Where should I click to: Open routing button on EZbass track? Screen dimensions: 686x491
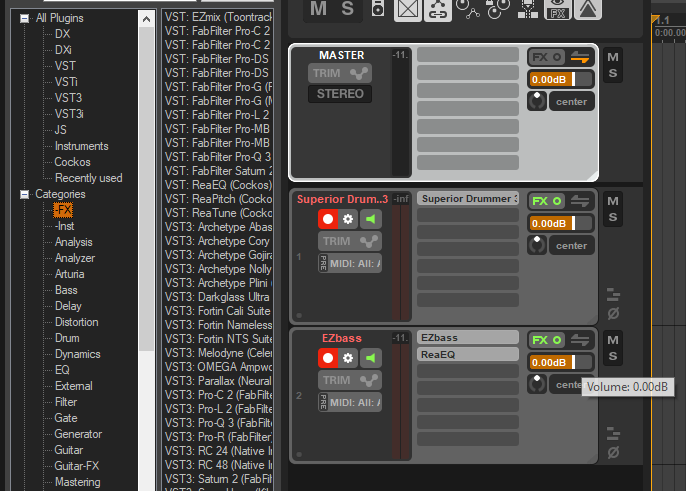580,340
